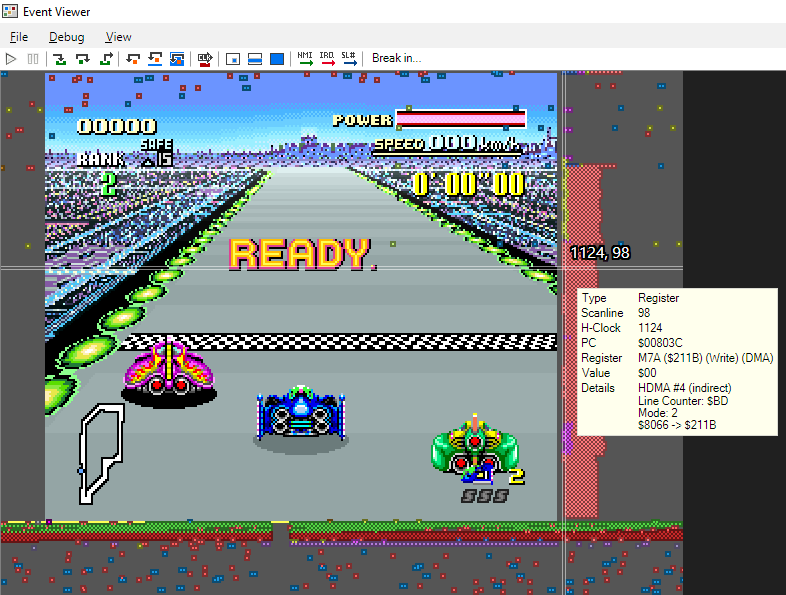The image size is (786, 595).
Task: Click the Run one CPU cycle (CLK) icon
Action: point(205,59)
